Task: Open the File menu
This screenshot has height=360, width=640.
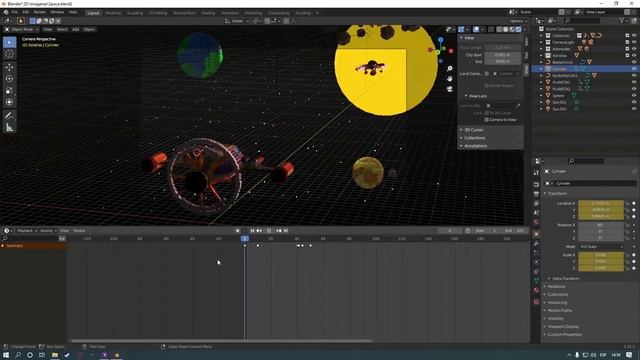Action: click(15, 12)
